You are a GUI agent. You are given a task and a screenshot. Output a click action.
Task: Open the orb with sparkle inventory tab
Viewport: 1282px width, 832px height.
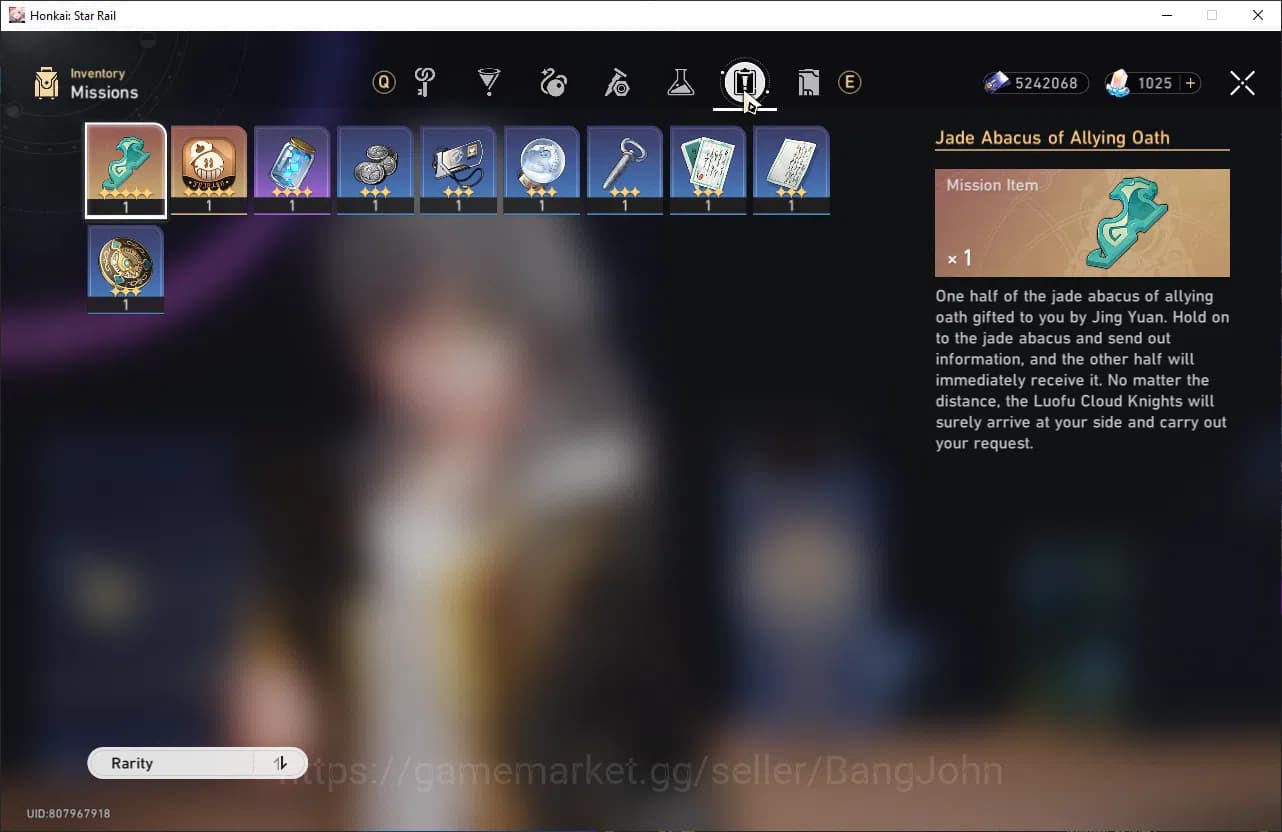(553, 82)
